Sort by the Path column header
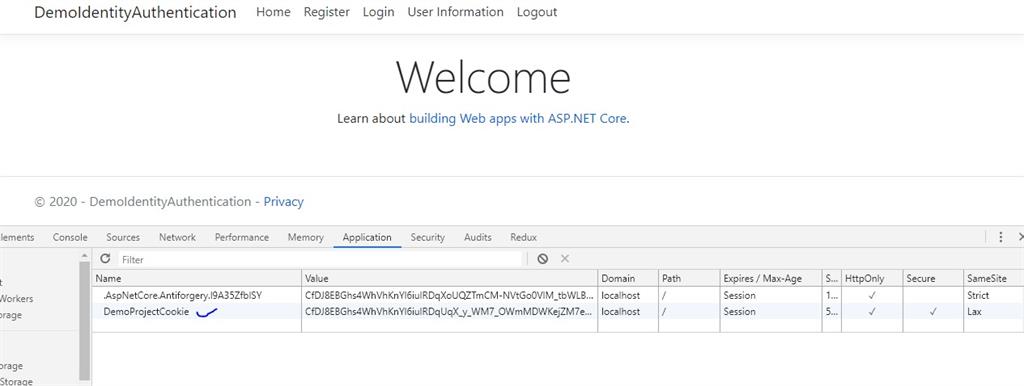Viewport: 1024px width, 386px height. pos(689,278)
